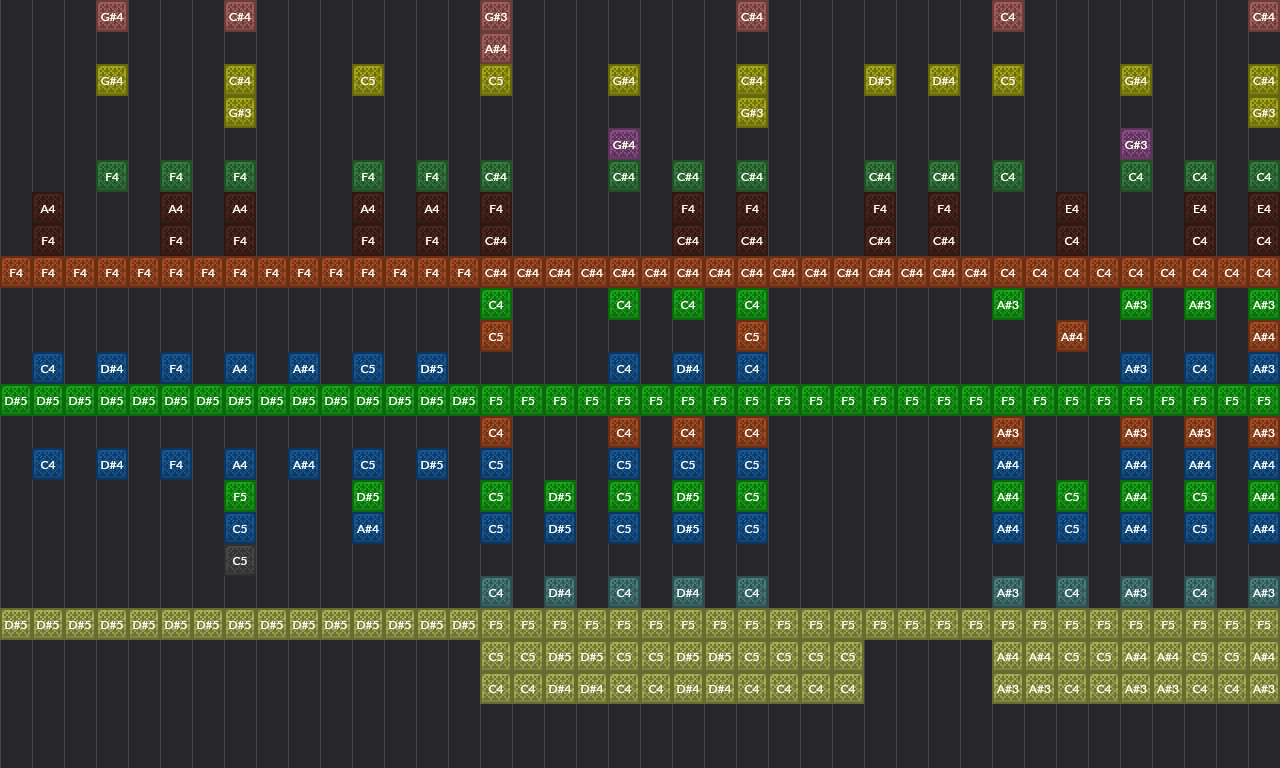Select the gray C5 note block
The width and height of the screenshot is (1280, 768).
[240, 561]
